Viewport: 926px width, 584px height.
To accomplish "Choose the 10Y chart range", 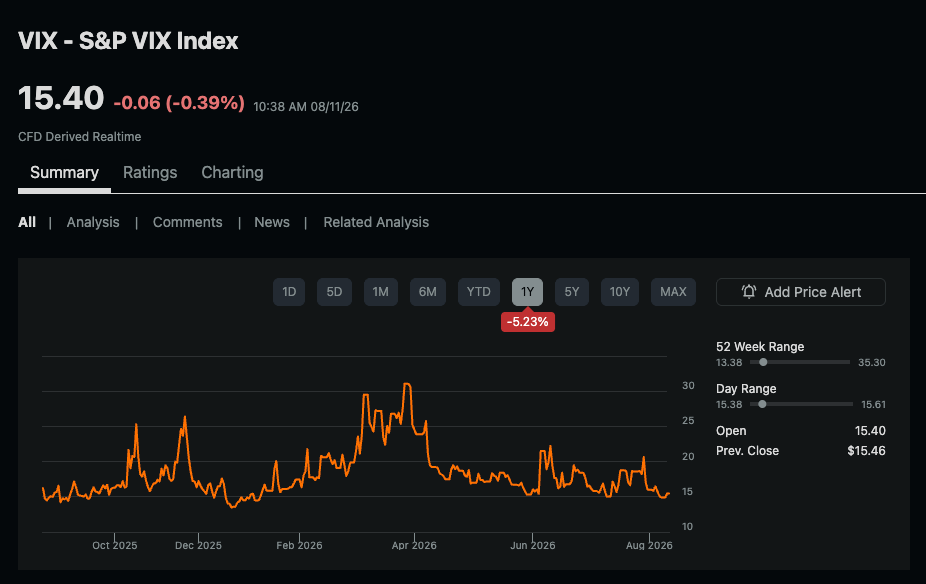I will coord(619,292).
